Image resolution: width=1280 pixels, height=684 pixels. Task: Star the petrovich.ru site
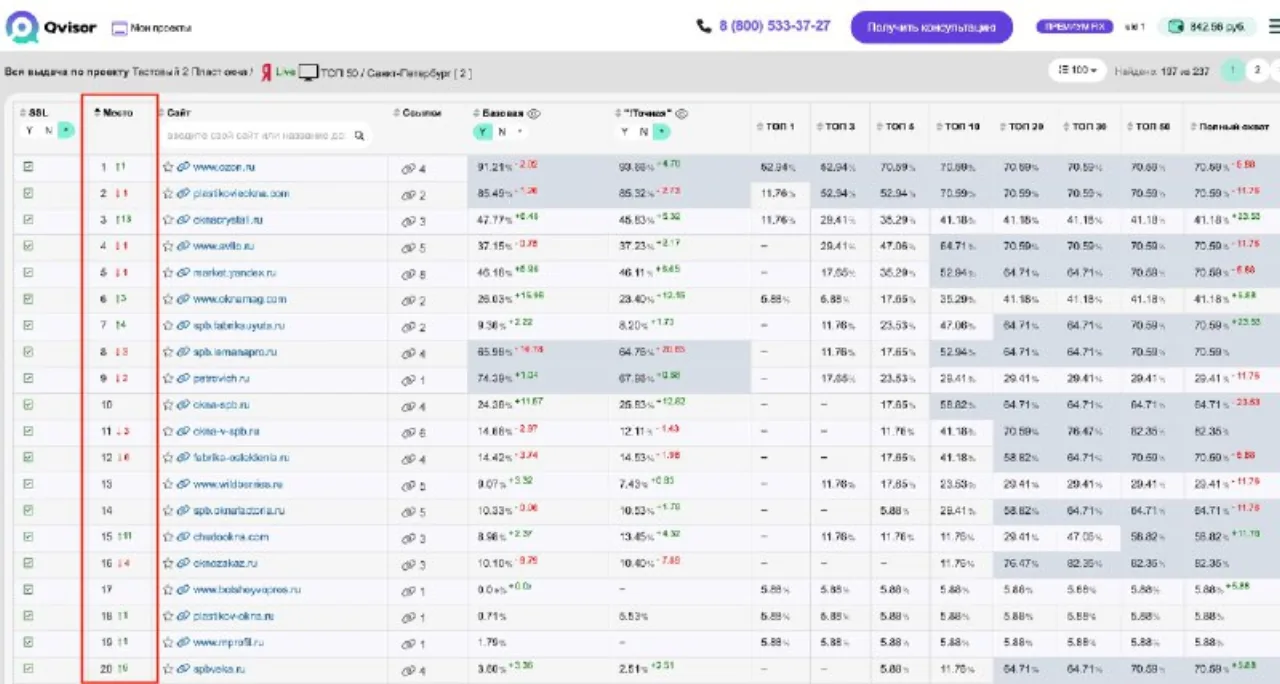point(168,378)
